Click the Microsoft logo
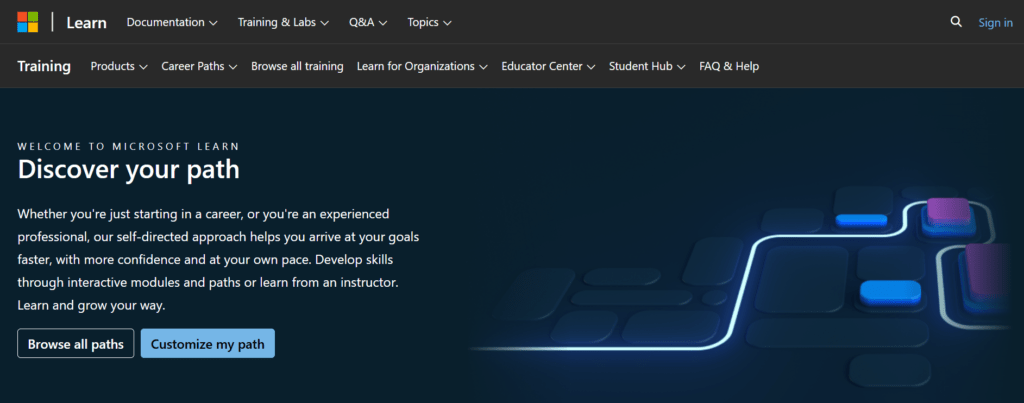Image resolution: width=1024 pixels, height=403 pixels. click(x=27, y=22)
